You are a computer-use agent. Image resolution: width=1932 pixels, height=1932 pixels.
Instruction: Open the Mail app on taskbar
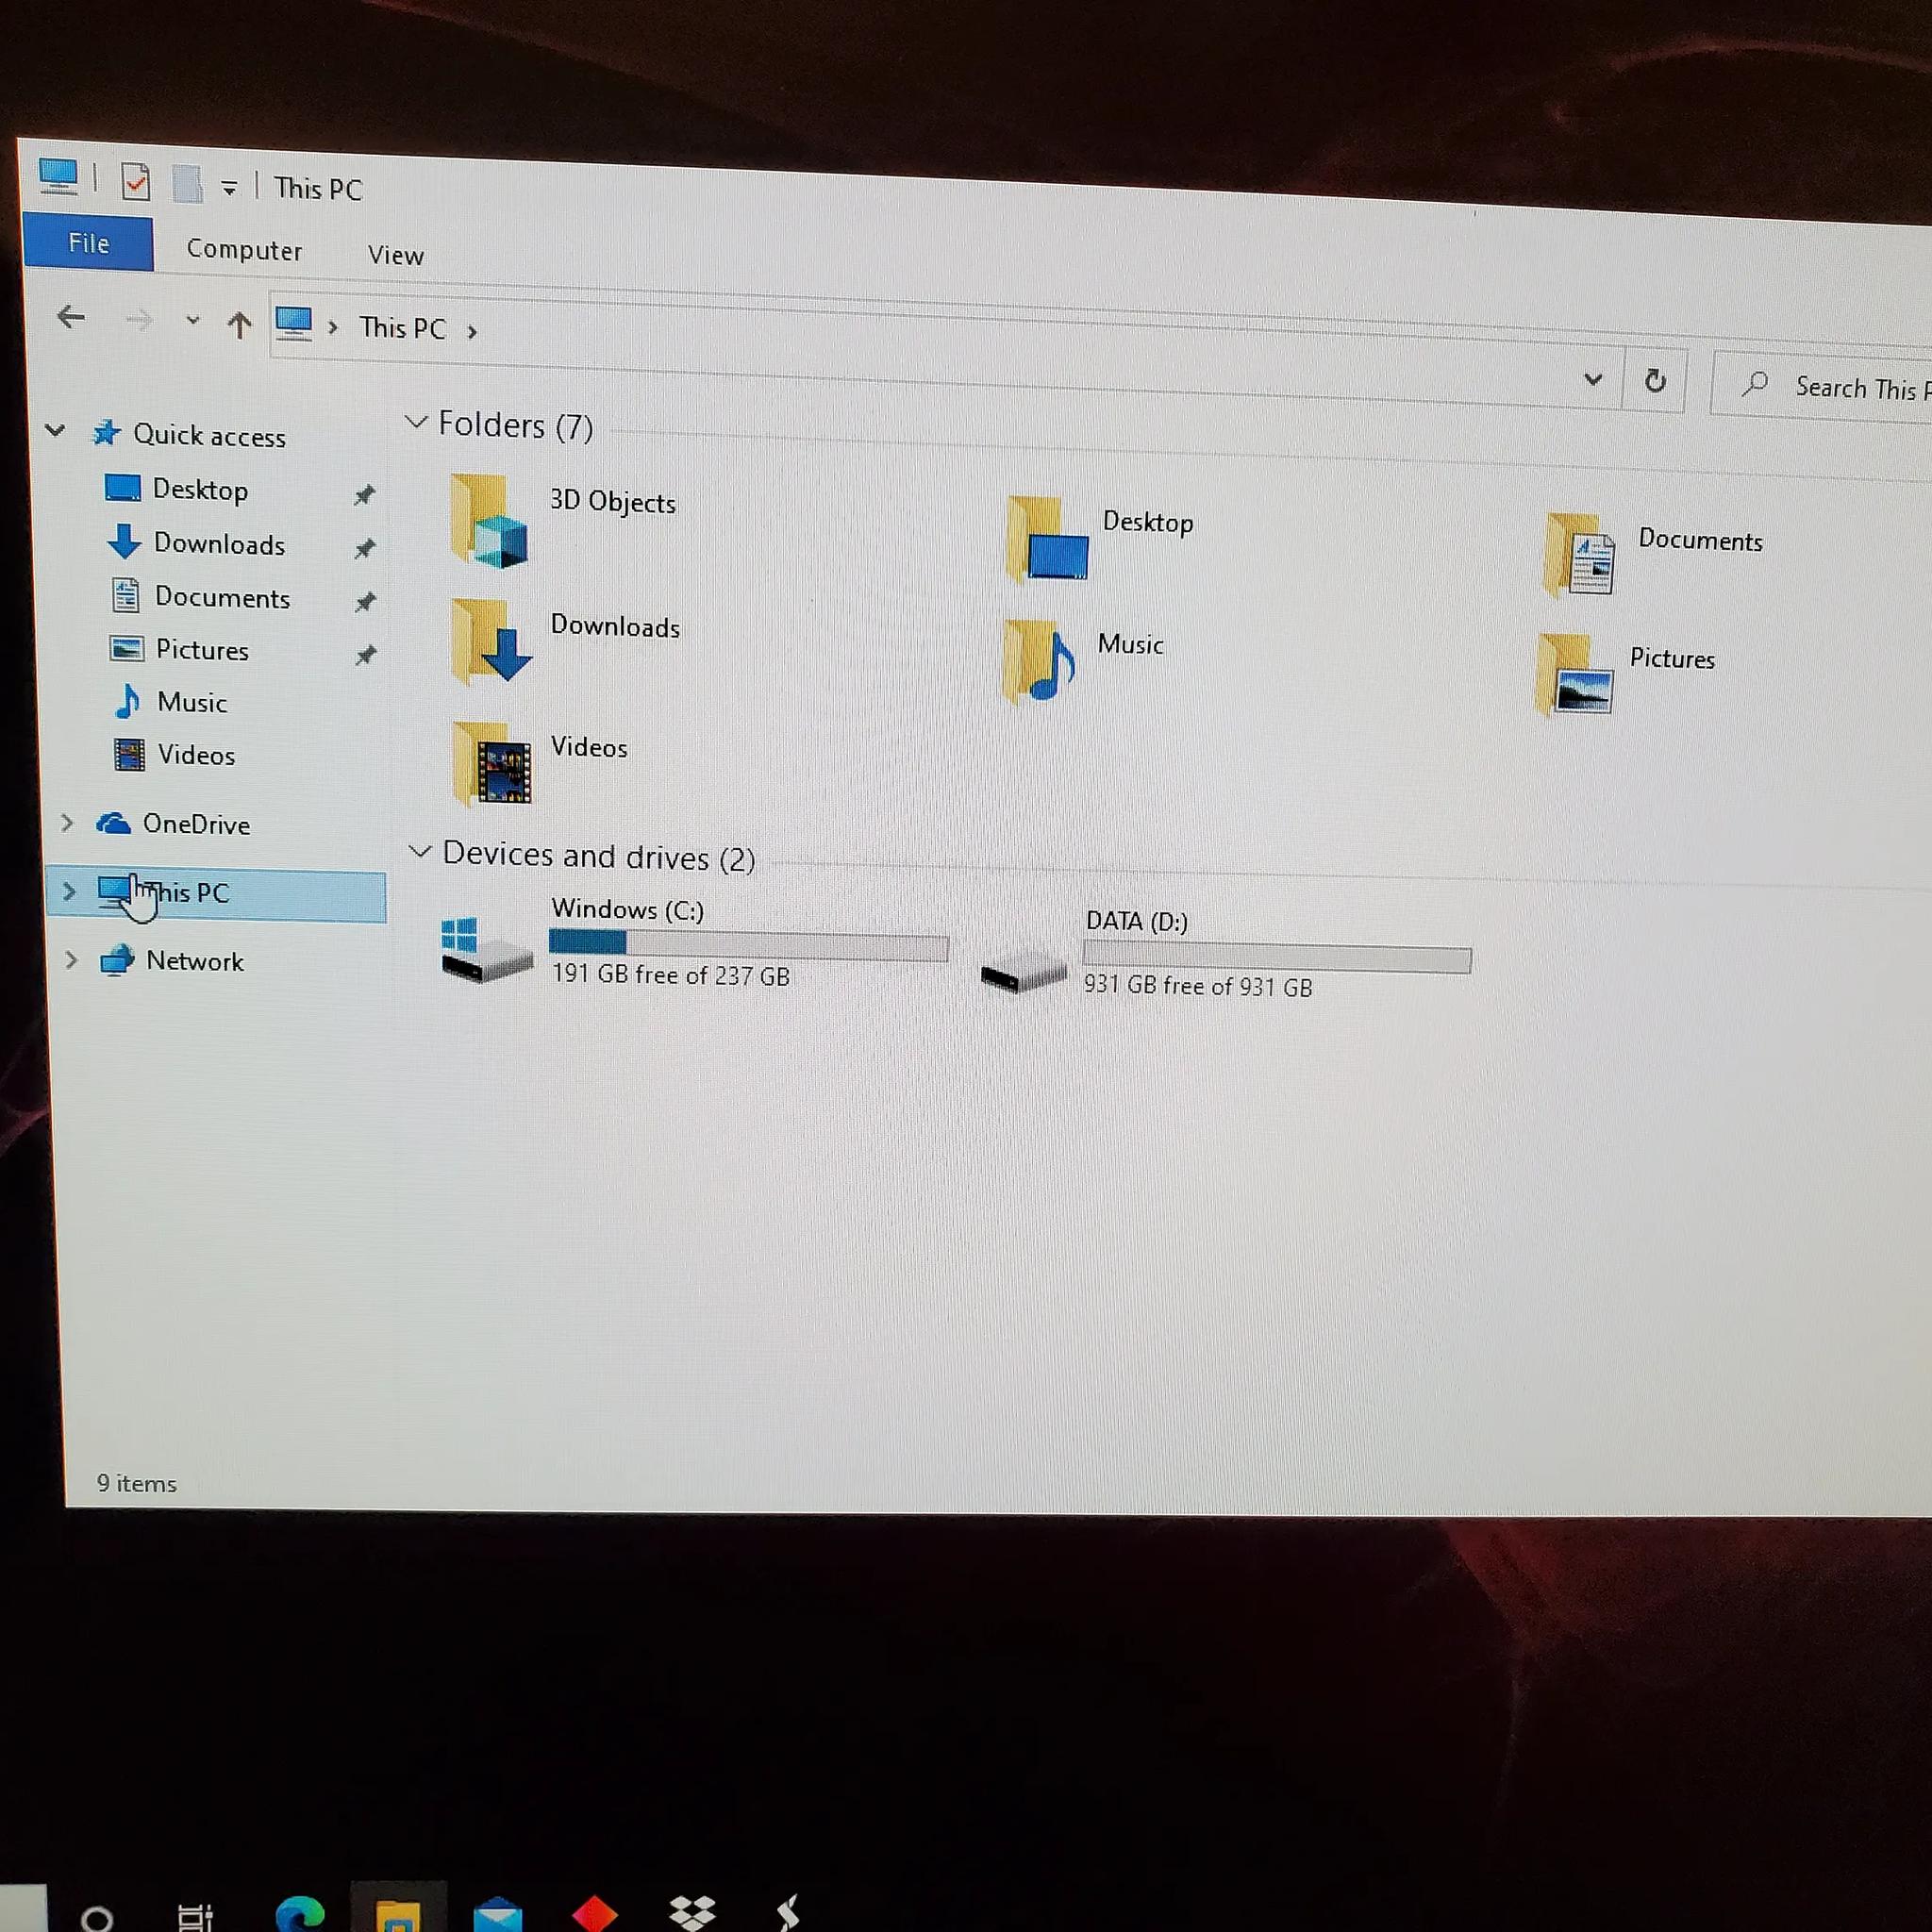(497, 1914)
